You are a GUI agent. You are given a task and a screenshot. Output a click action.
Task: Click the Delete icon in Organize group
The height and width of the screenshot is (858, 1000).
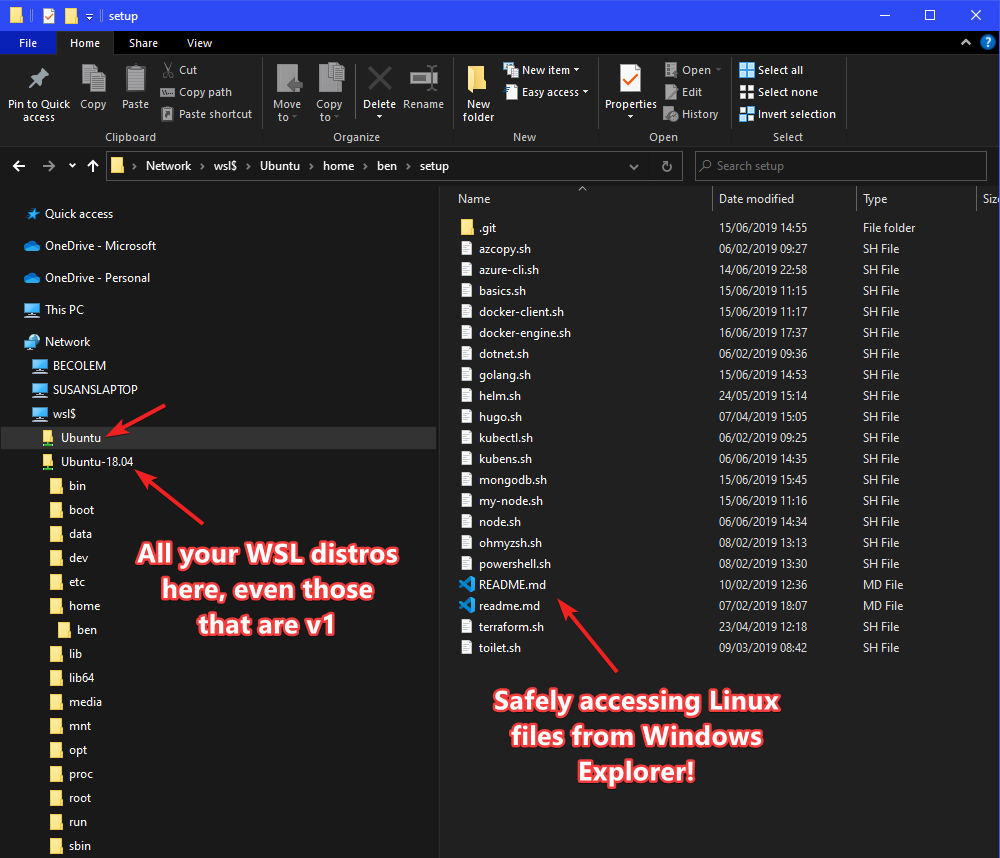(379, 80)
